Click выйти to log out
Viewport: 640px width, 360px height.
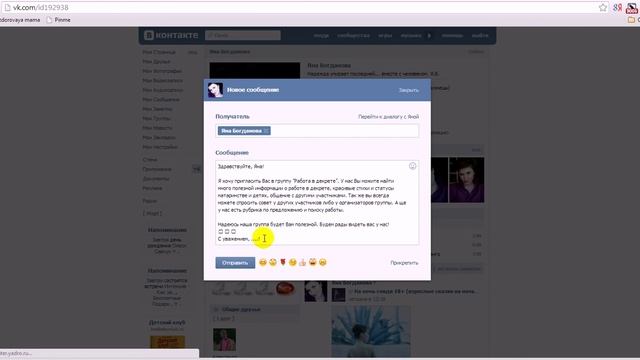(x=480, y=36)
